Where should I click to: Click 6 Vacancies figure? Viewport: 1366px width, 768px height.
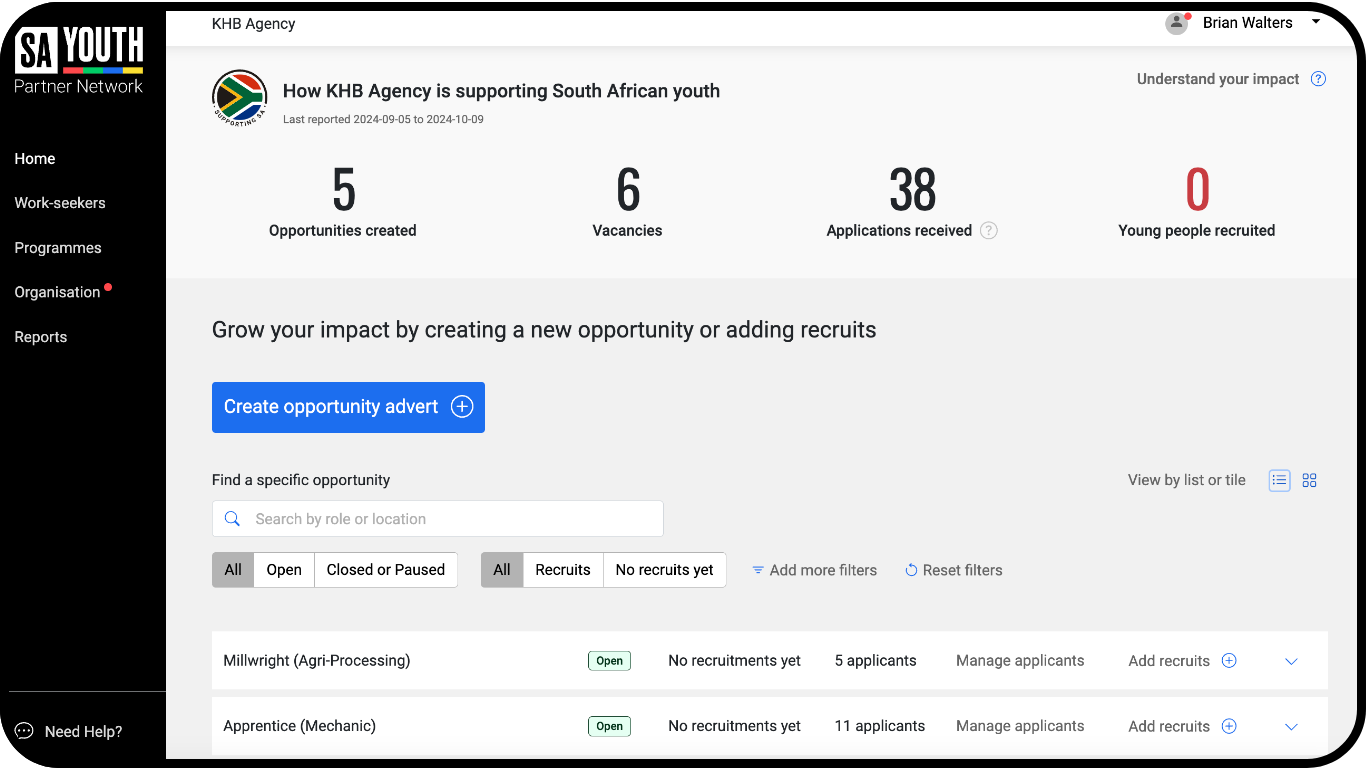pyautogui.click(x=628, y=190)
